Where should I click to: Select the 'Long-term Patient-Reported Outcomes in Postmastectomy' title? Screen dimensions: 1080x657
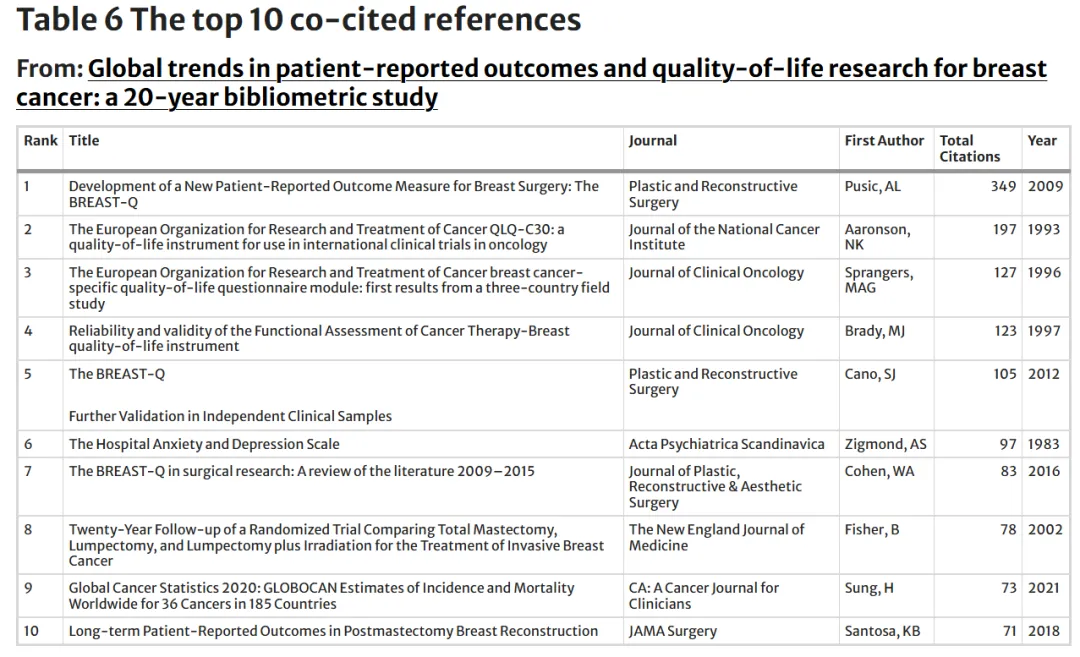(x=333, y=631)
